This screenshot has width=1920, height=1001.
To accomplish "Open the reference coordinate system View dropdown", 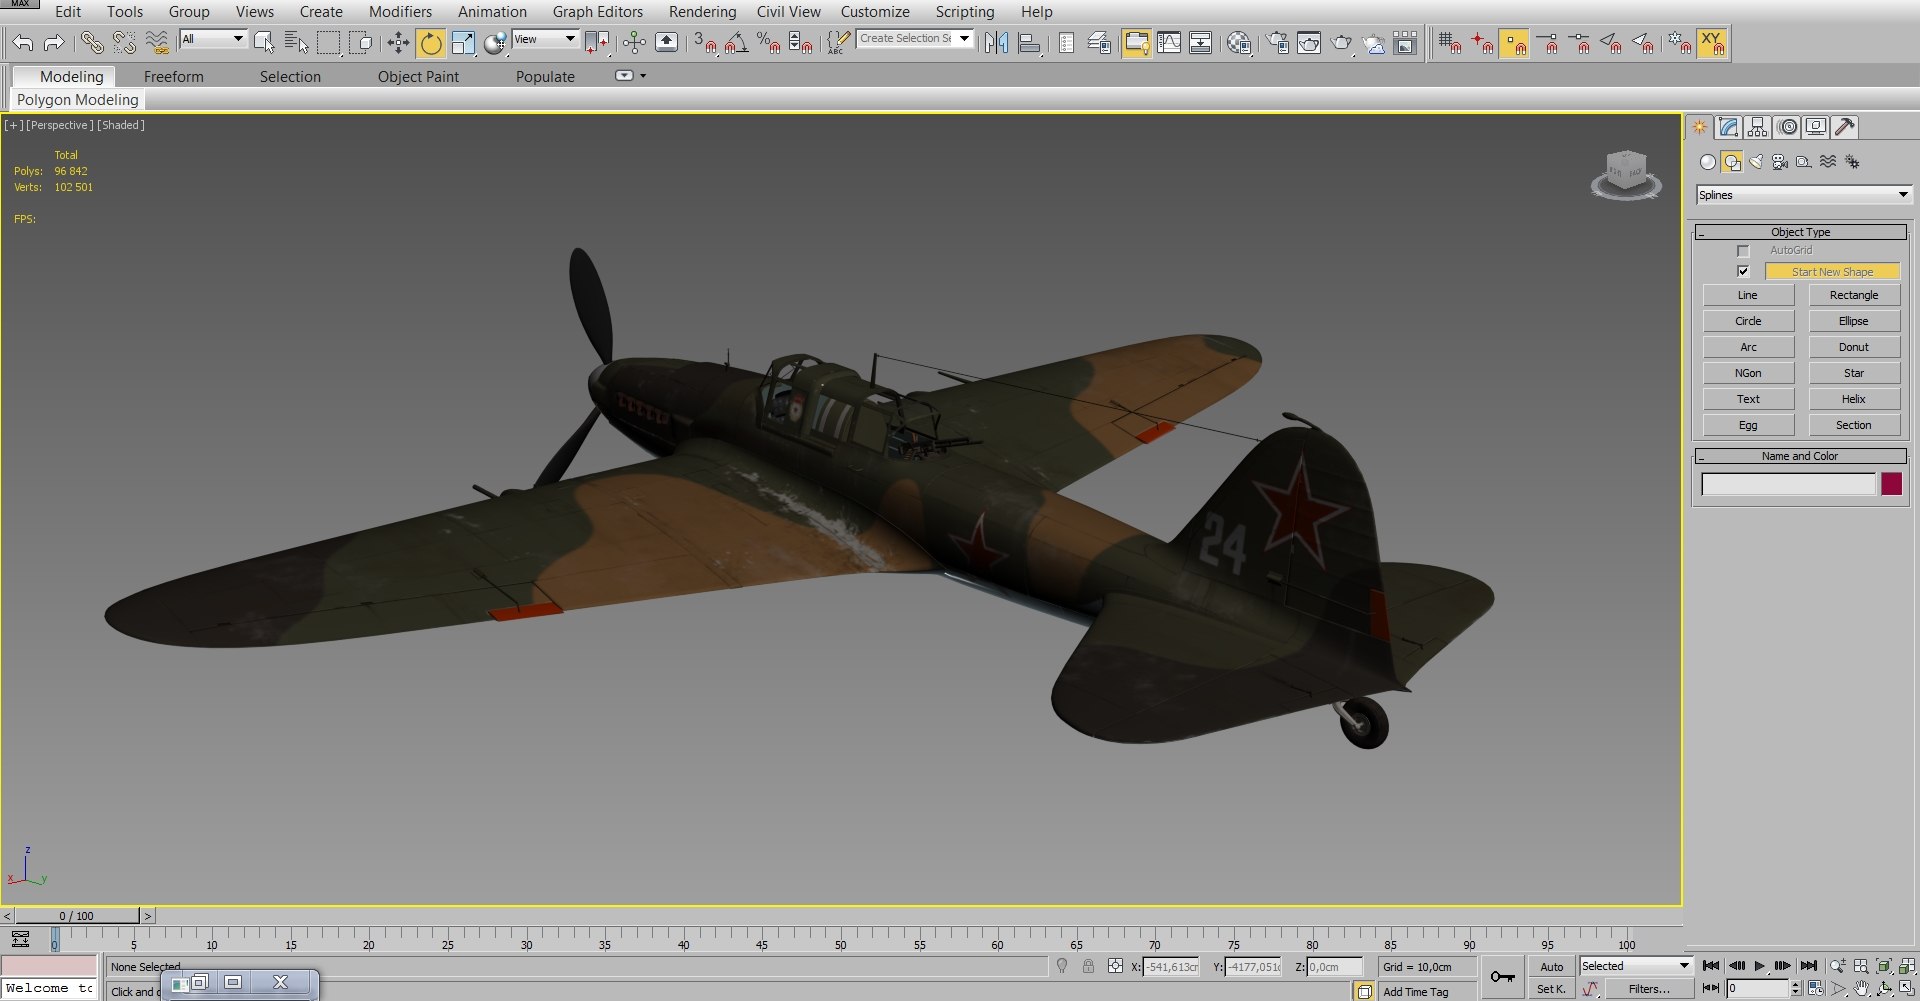I will [545, 39].
